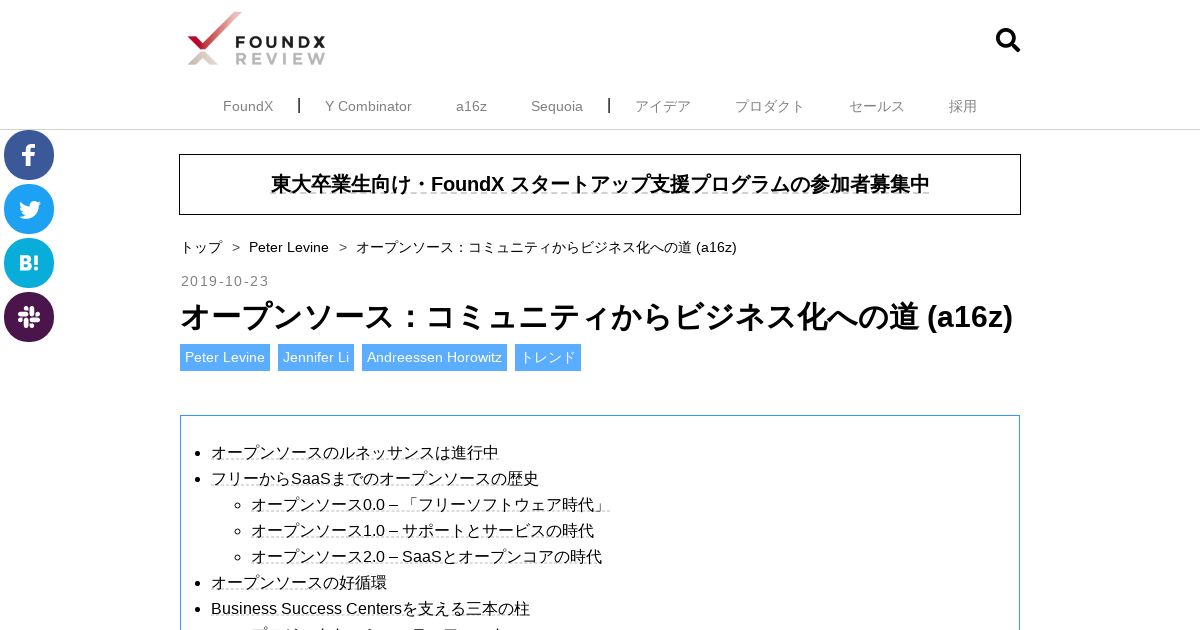Select the Andreessen Horowitz tag
This screenshot has width=1200, height=630.
point(434,357)
